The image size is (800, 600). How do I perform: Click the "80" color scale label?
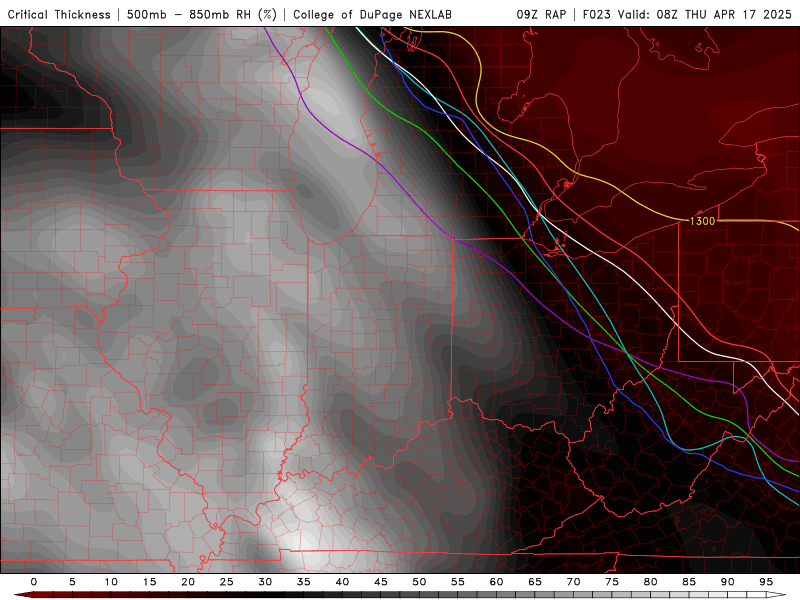point(651,582)
